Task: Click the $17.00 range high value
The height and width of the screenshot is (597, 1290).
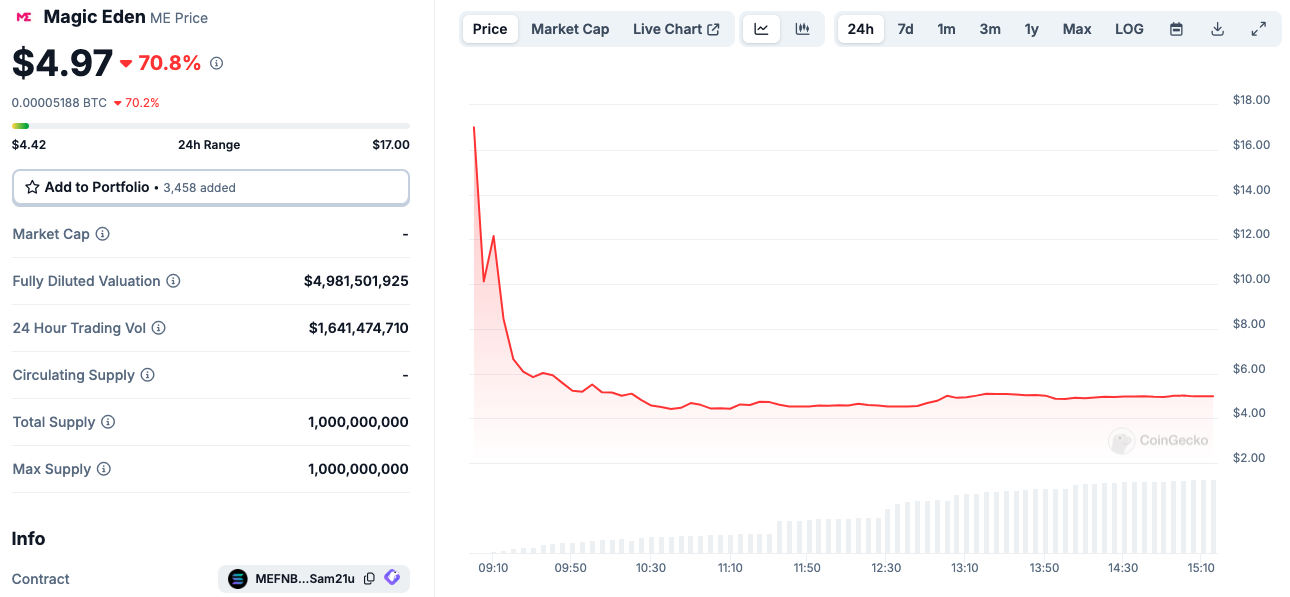Action: [x=391, y=144]
